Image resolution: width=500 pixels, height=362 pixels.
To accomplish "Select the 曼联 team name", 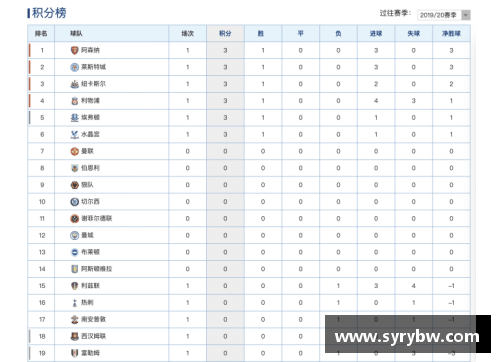I will tap(87, 151).
